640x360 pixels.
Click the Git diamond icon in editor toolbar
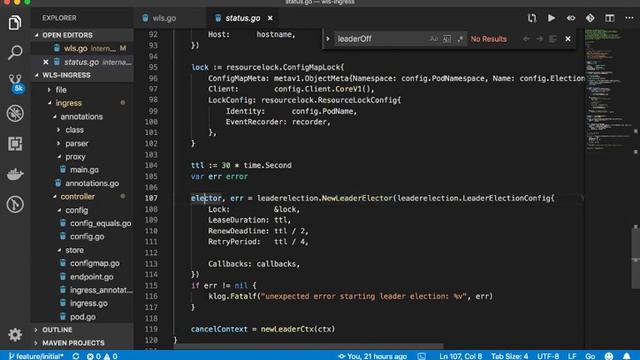590,18
